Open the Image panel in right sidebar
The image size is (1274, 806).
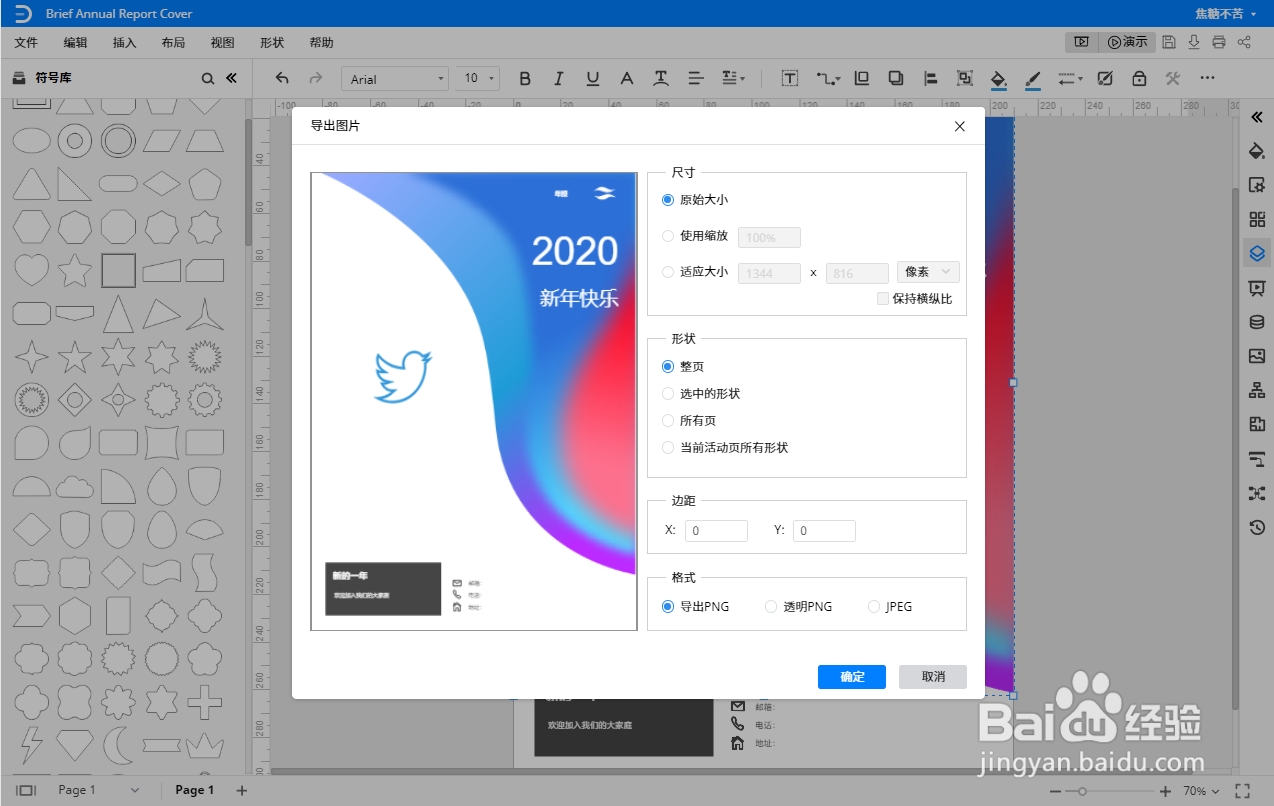tap(1257, 356)
